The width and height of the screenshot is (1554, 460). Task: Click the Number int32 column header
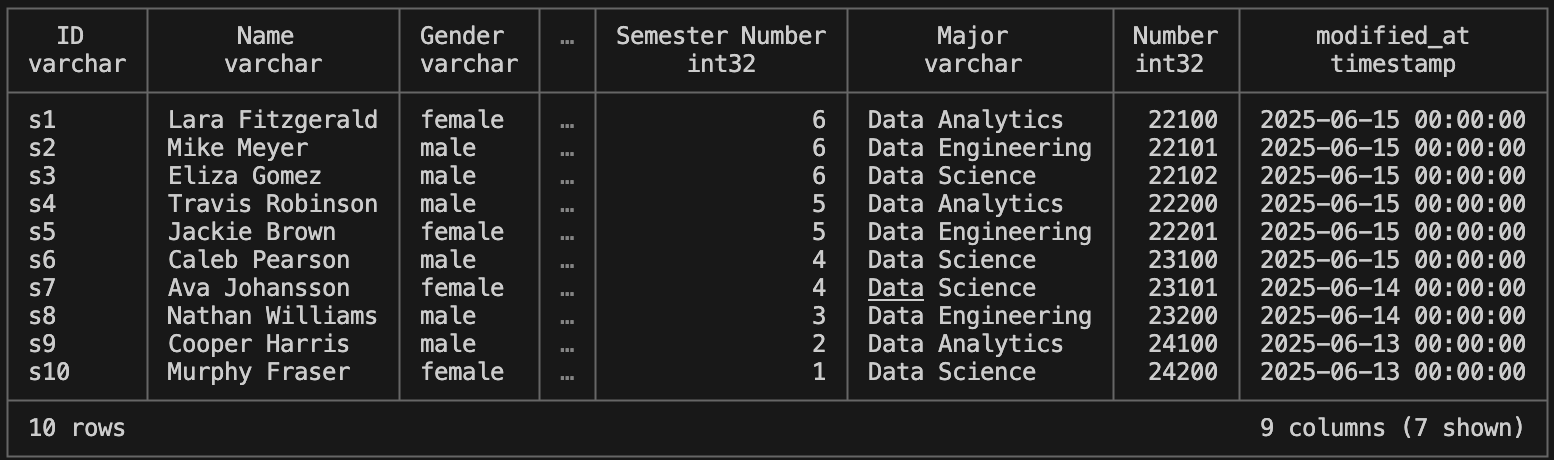coord(1176,50)
